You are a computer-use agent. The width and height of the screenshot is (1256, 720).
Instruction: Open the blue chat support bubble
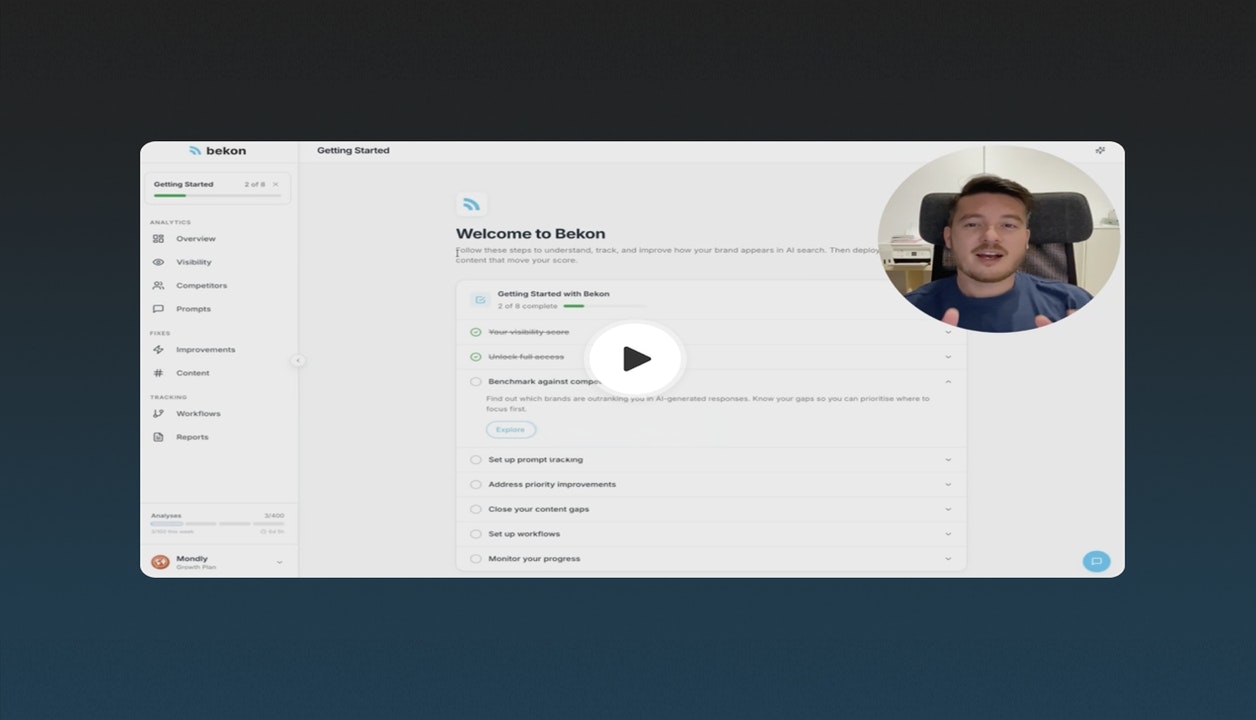pyautogui.click(x=1096, y=561)
